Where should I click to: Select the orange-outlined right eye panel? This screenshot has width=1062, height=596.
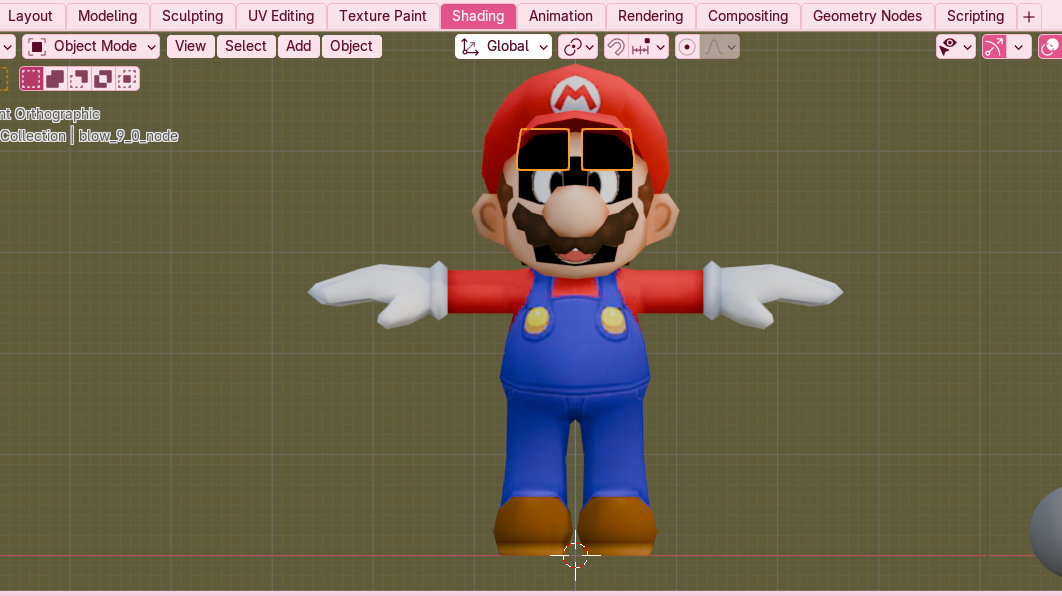point(607,149)
